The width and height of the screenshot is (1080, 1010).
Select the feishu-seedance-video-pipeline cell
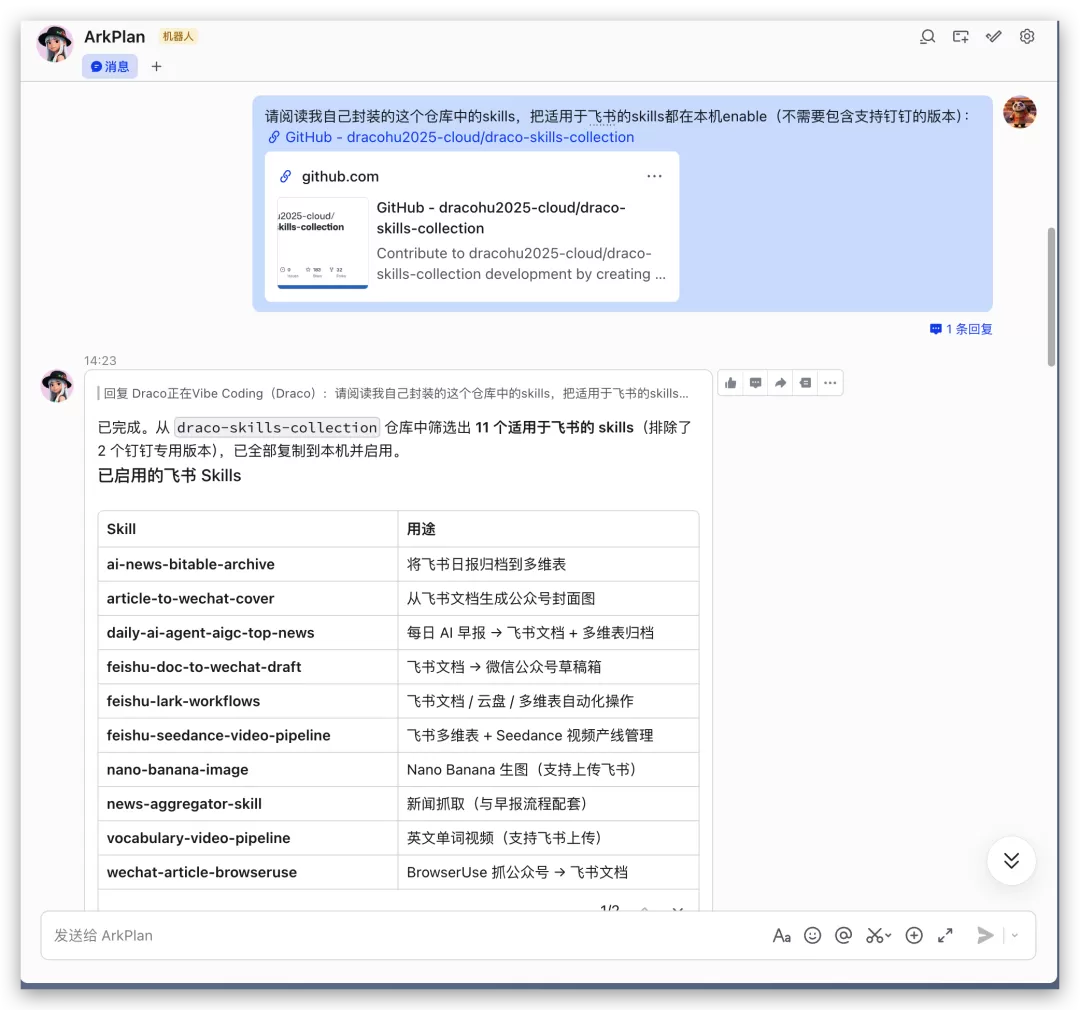(248, 735)
